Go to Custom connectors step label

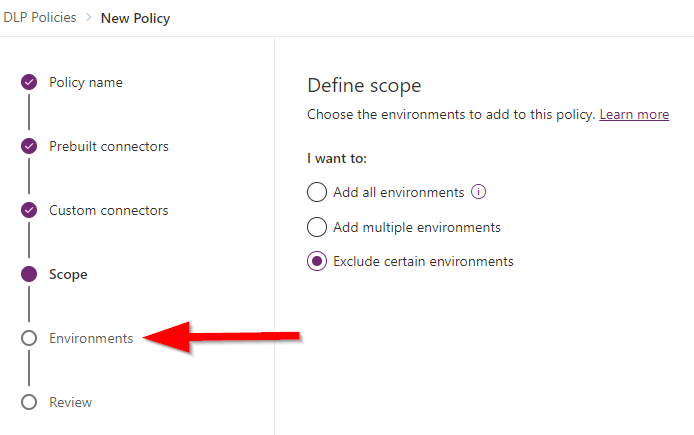click(x=109, y=210)
